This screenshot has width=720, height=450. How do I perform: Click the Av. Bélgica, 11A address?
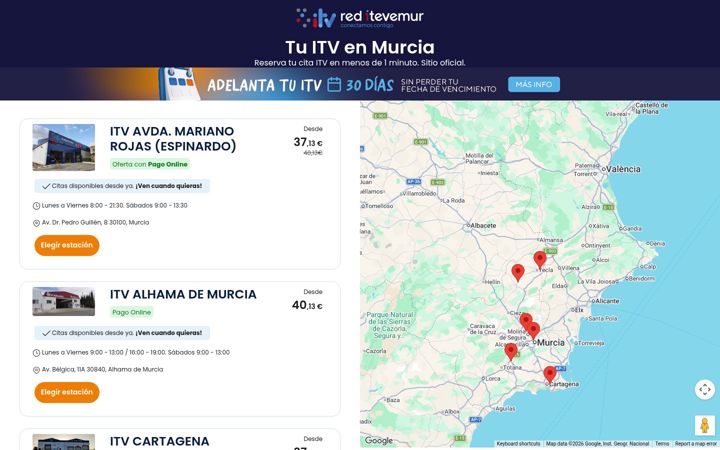point(102,369)
